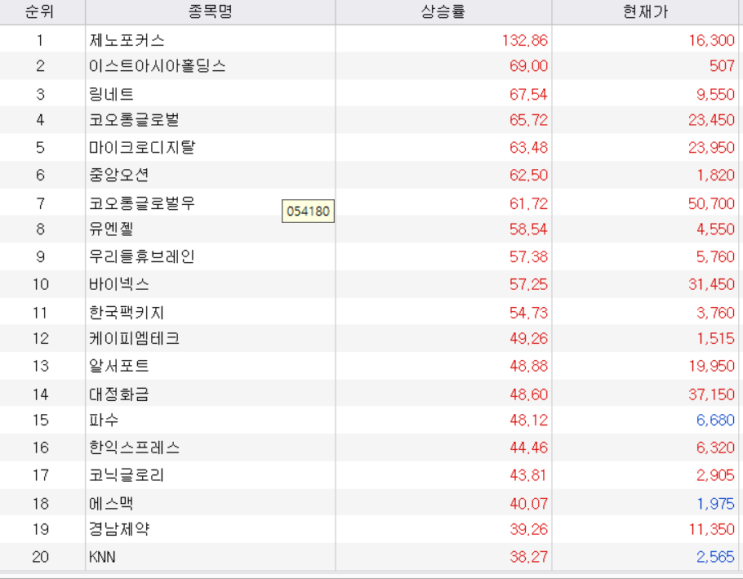This screenshot has width=743, height=579.
Task: Click the 65.72 rise rate value
Action: 529,119
